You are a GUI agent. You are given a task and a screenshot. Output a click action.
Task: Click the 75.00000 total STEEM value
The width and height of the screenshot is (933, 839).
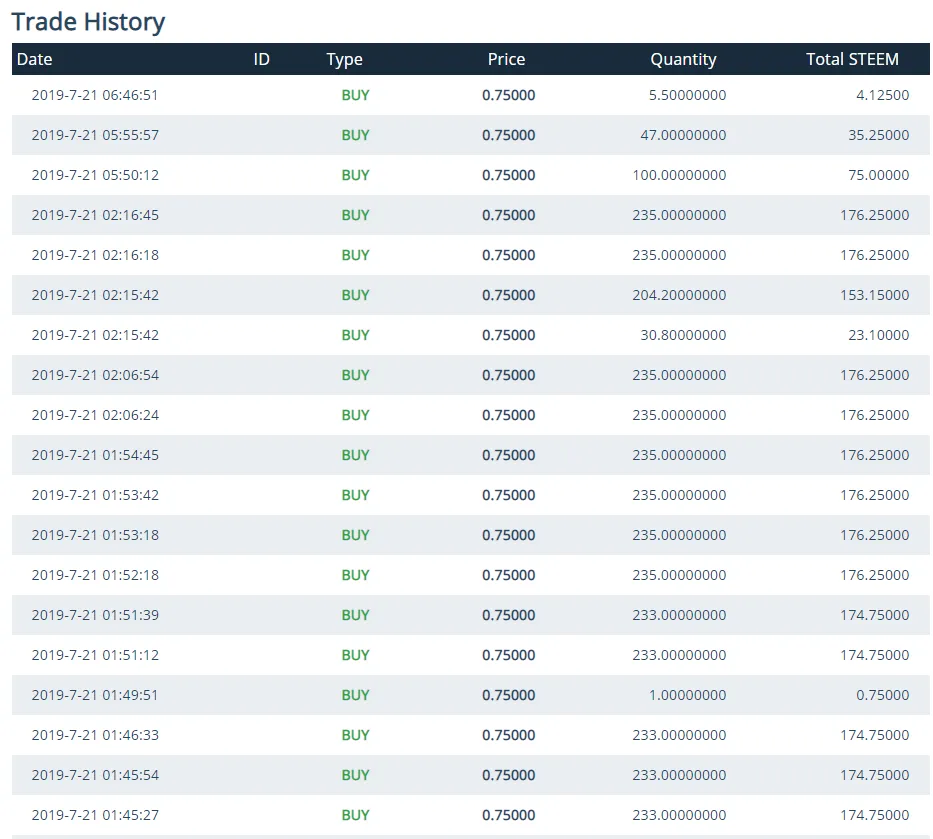878,175
